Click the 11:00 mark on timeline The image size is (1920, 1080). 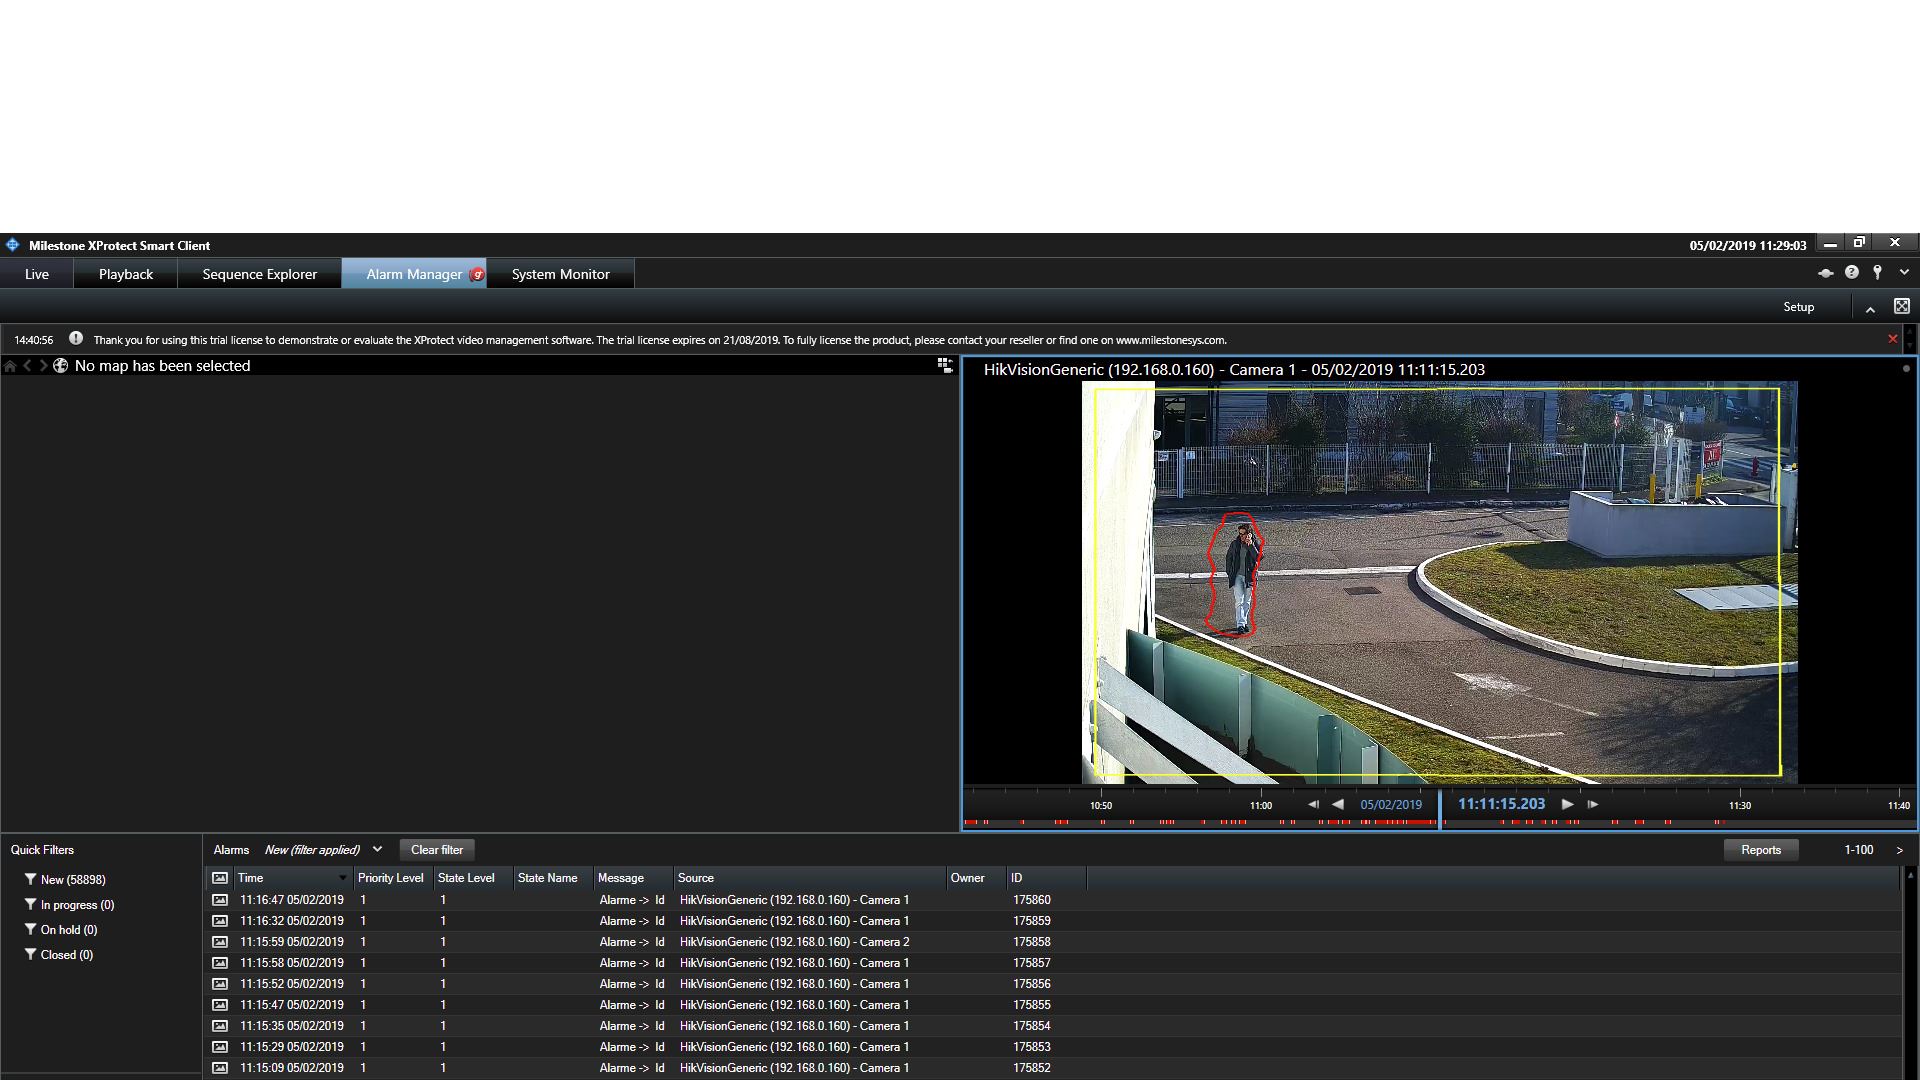click(1261, 806)
